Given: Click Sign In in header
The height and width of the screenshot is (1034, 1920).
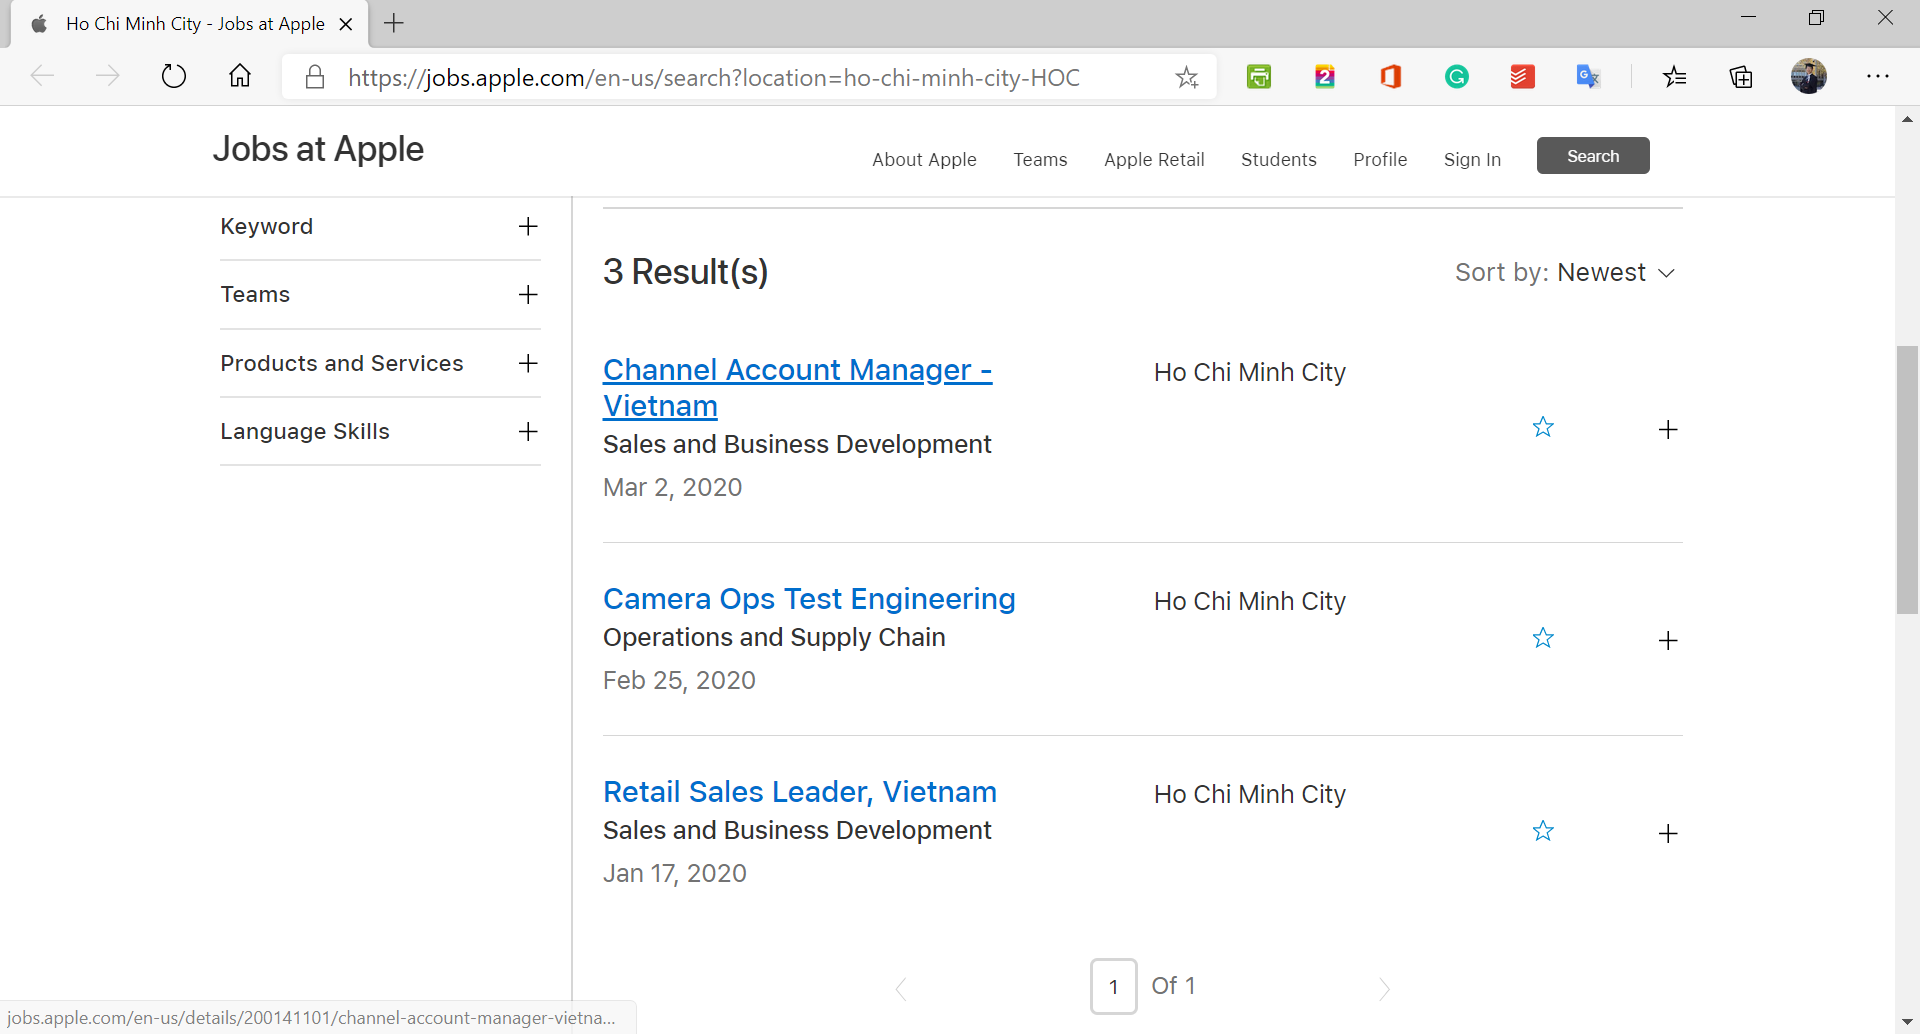Looking at the screenshot, I should tap(1472, 160).
